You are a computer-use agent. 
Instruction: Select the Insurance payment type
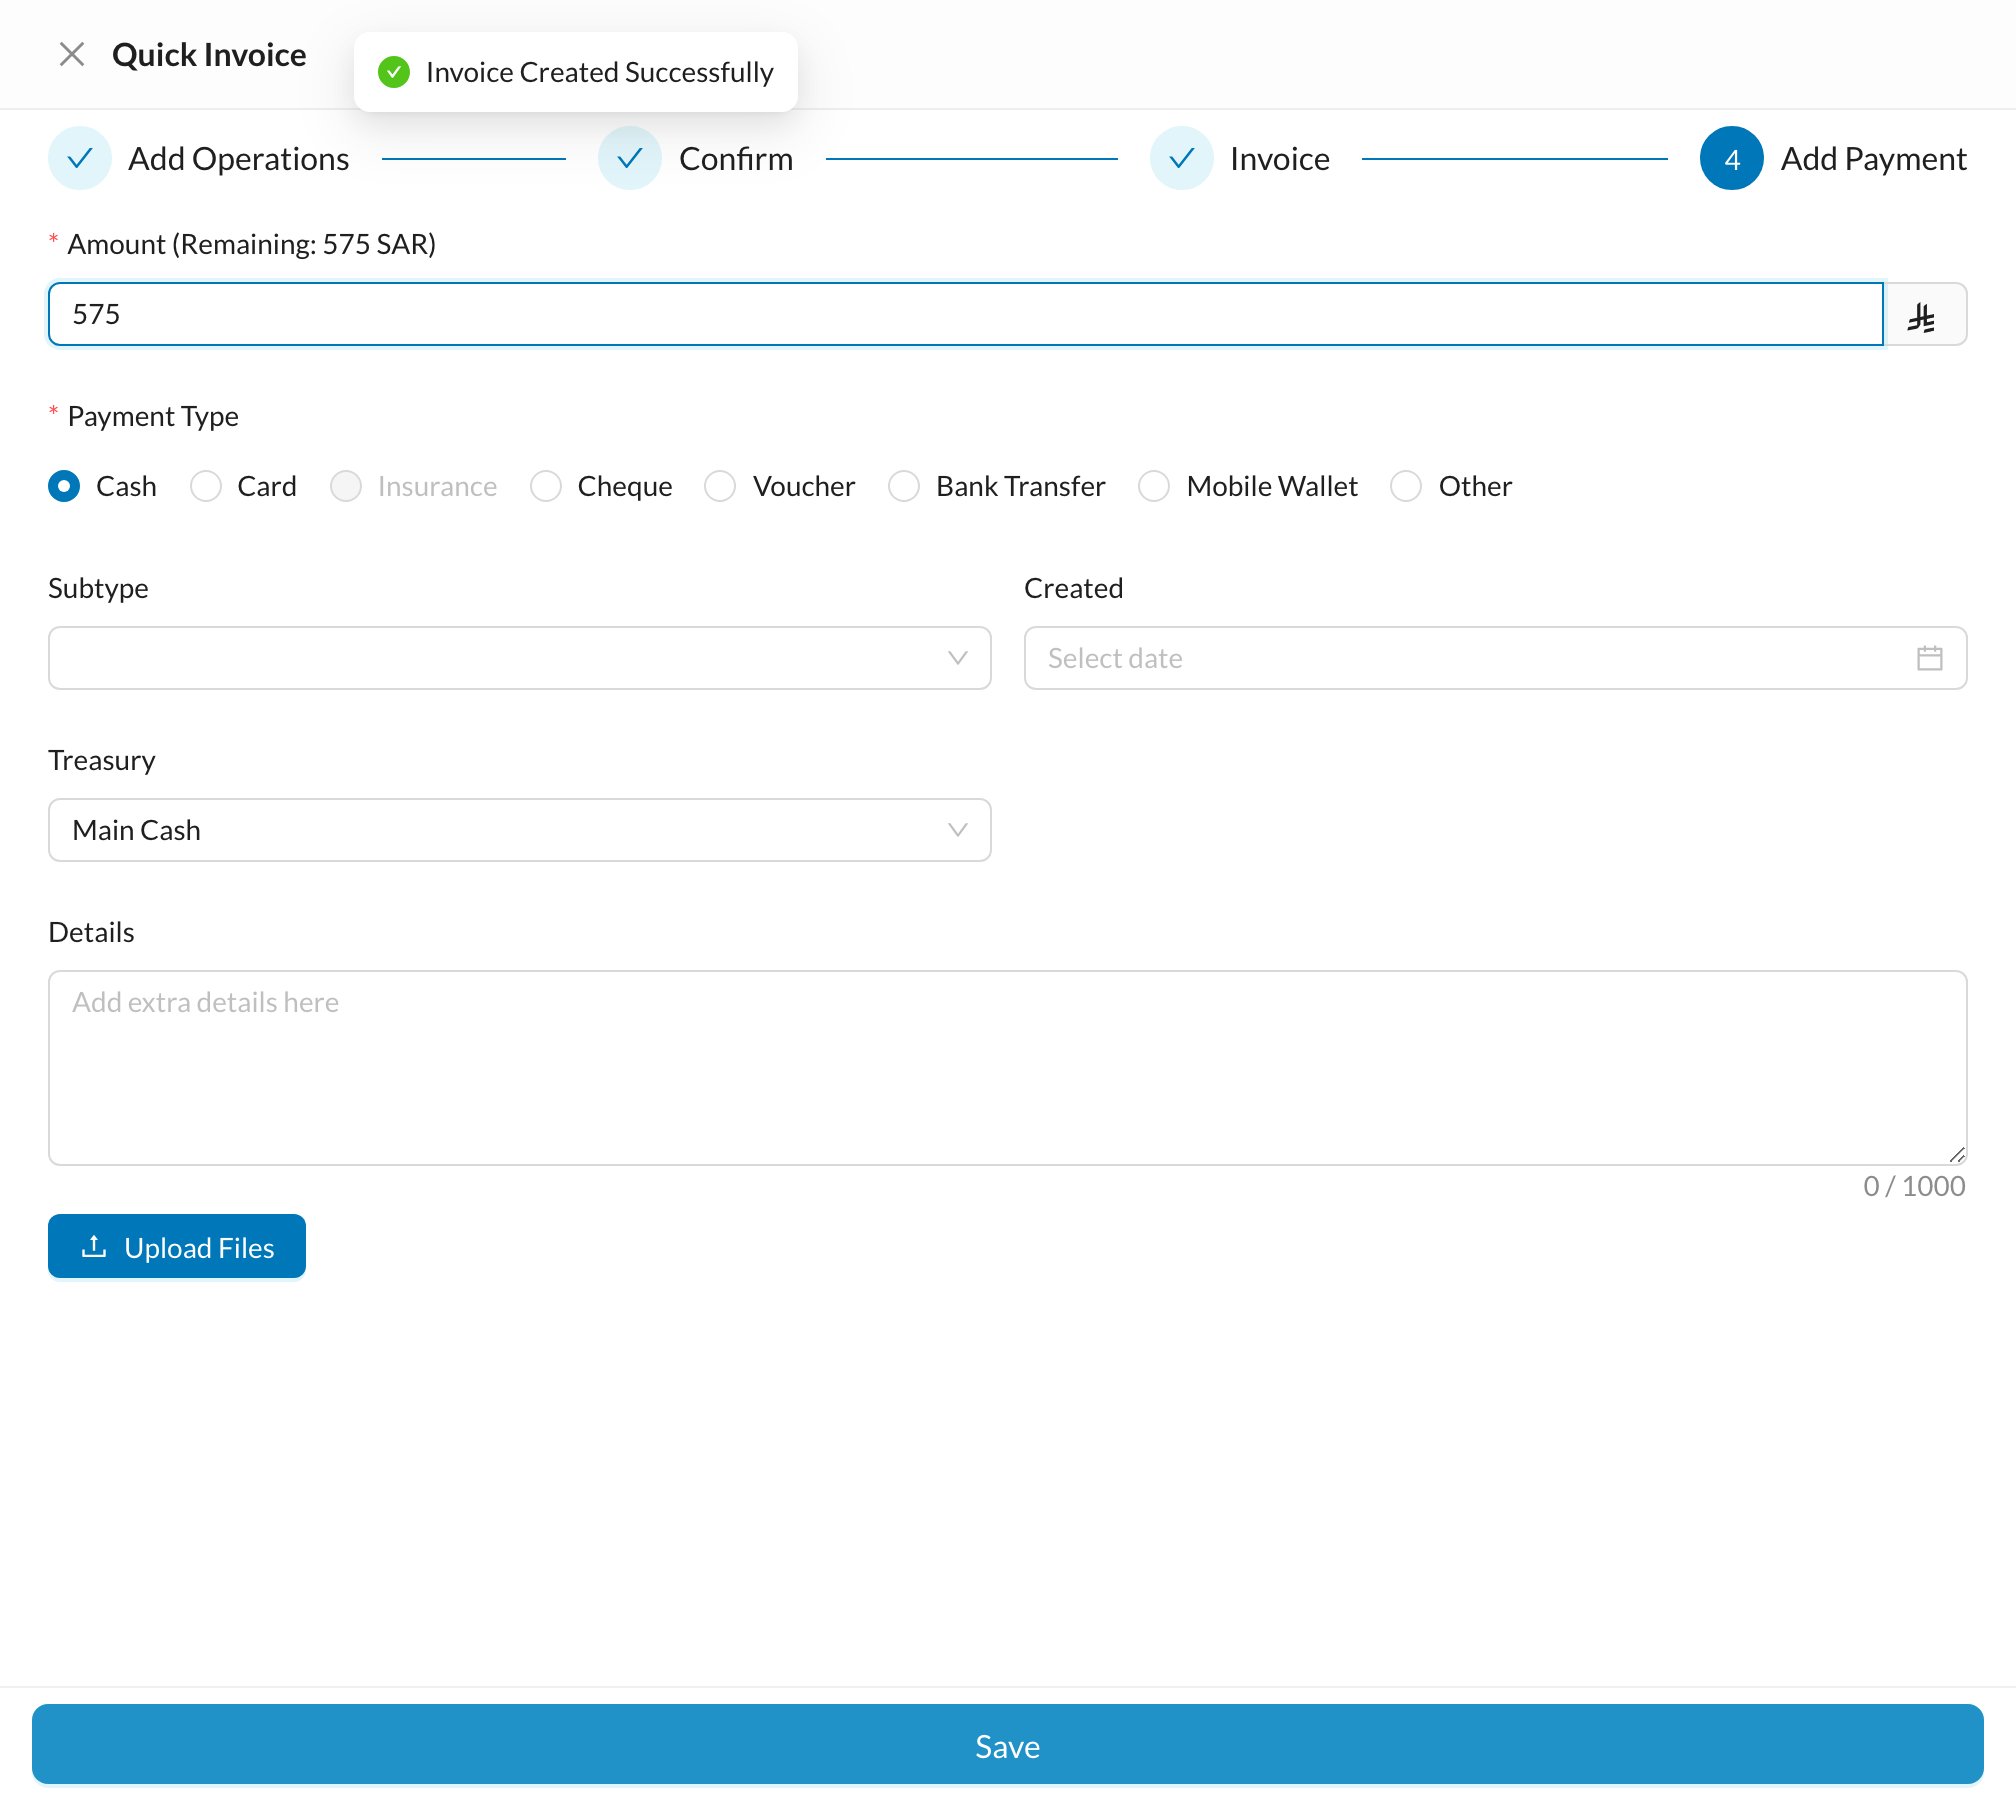[x=346, y=486]
